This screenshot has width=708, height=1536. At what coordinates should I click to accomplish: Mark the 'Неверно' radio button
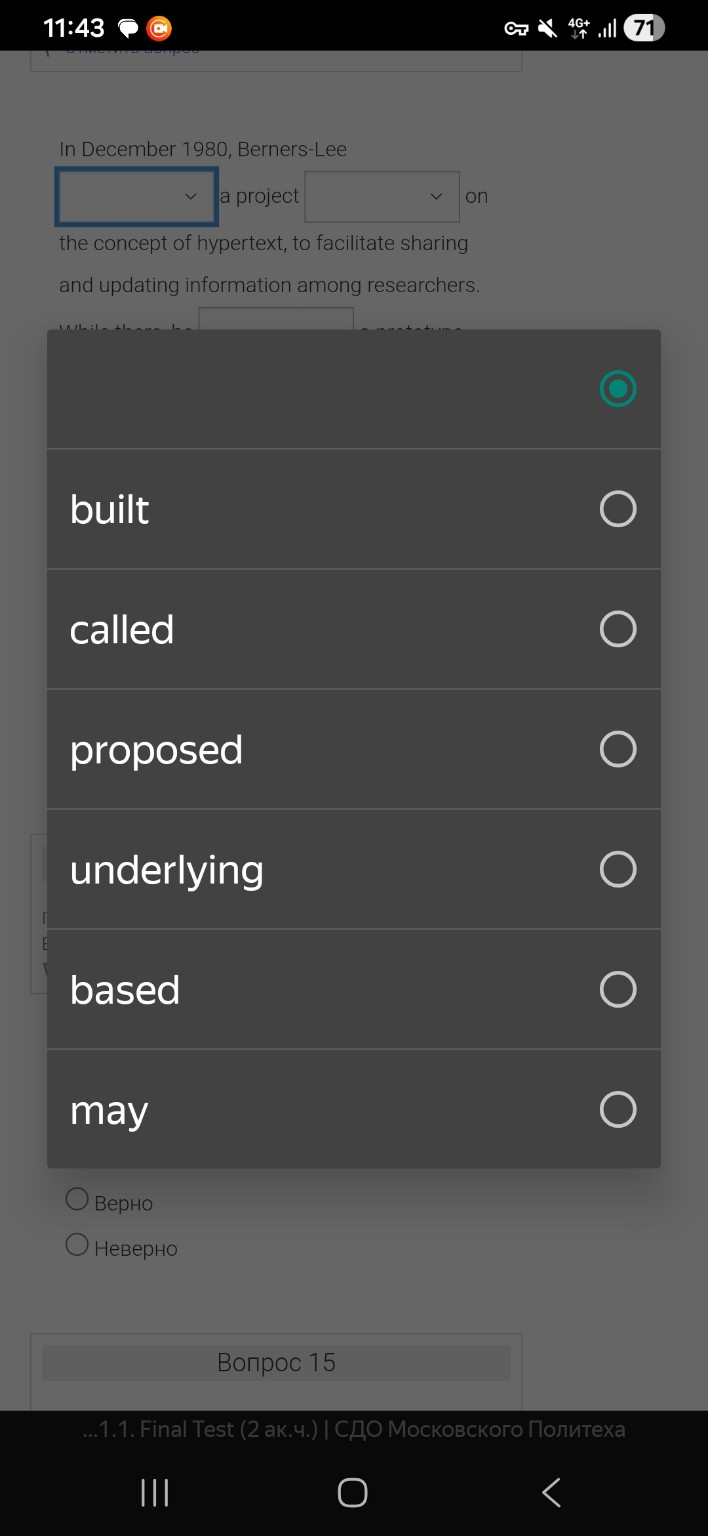click(77, 1246)
